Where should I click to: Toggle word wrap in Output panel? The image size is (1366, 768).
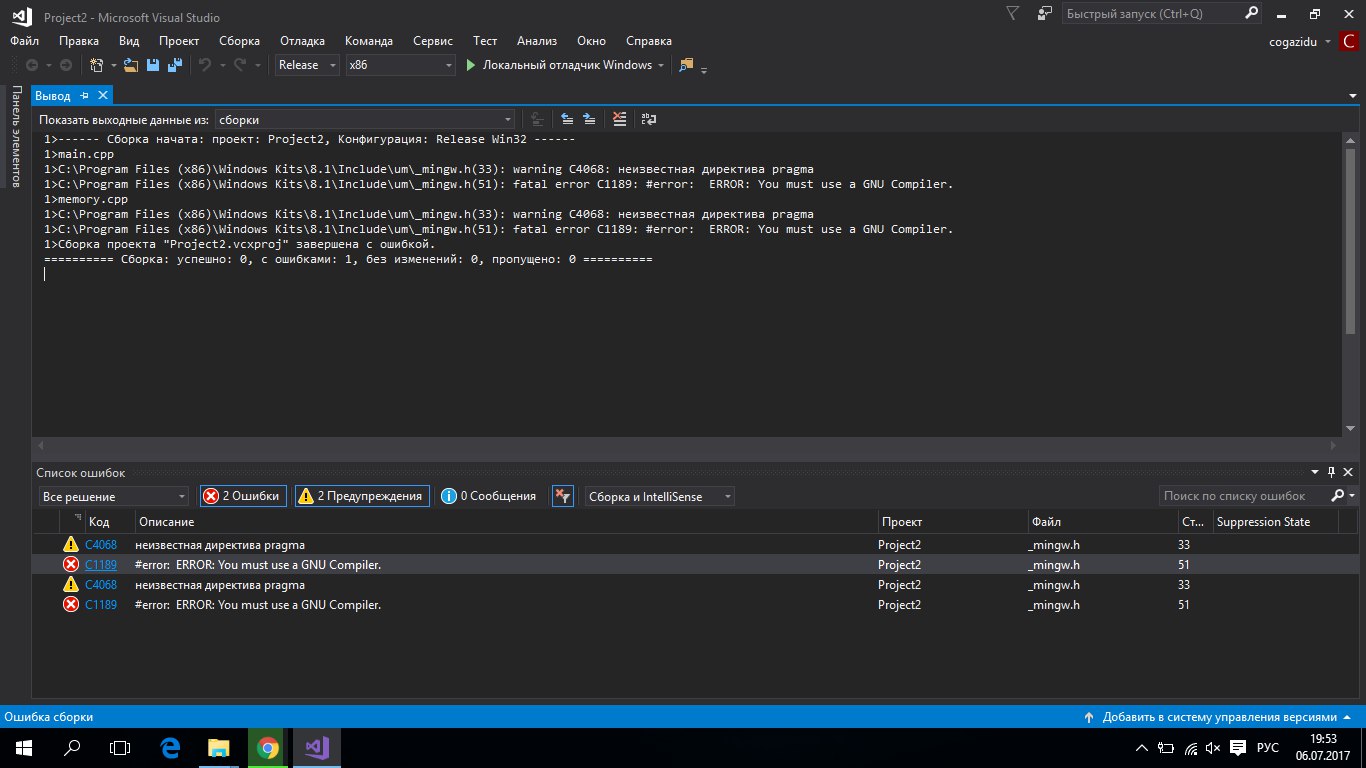point(649,119)
